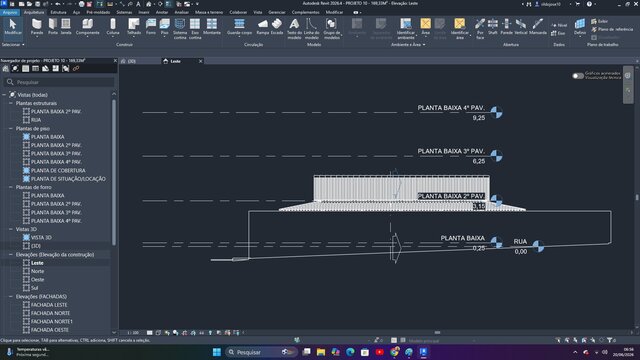Viewport: 640px width, 360px height.
Task: Switch to the Gerenciar ribbon tab
Action: click(x=277, y=12)
